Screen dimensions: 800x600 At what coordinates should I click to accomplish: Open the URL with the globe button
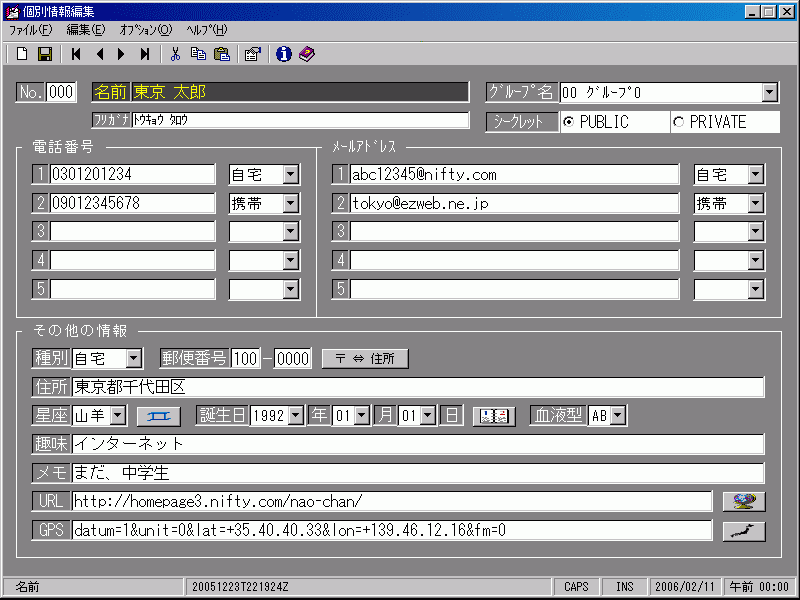pos(744,502)
